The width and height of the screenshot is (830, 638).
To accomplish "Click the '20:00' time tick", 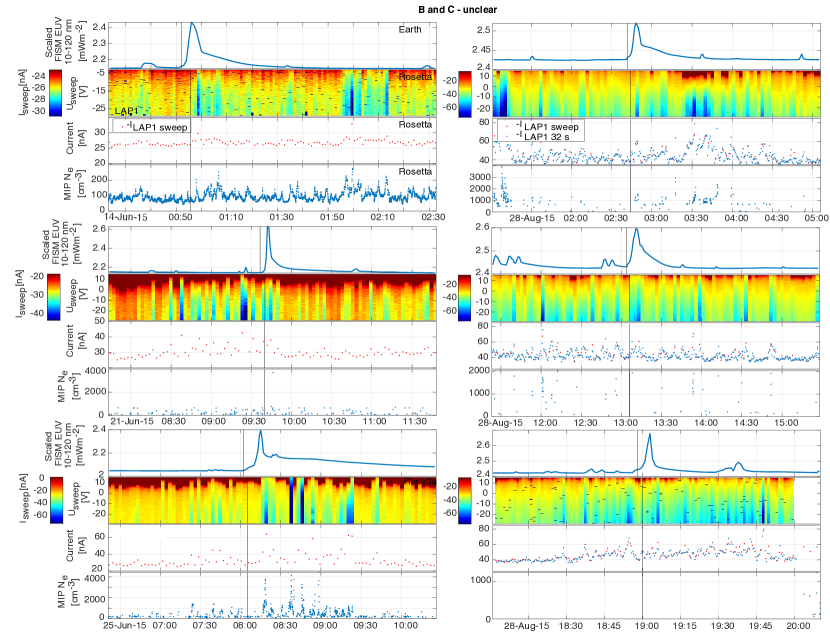I will [x=799, y=626].
